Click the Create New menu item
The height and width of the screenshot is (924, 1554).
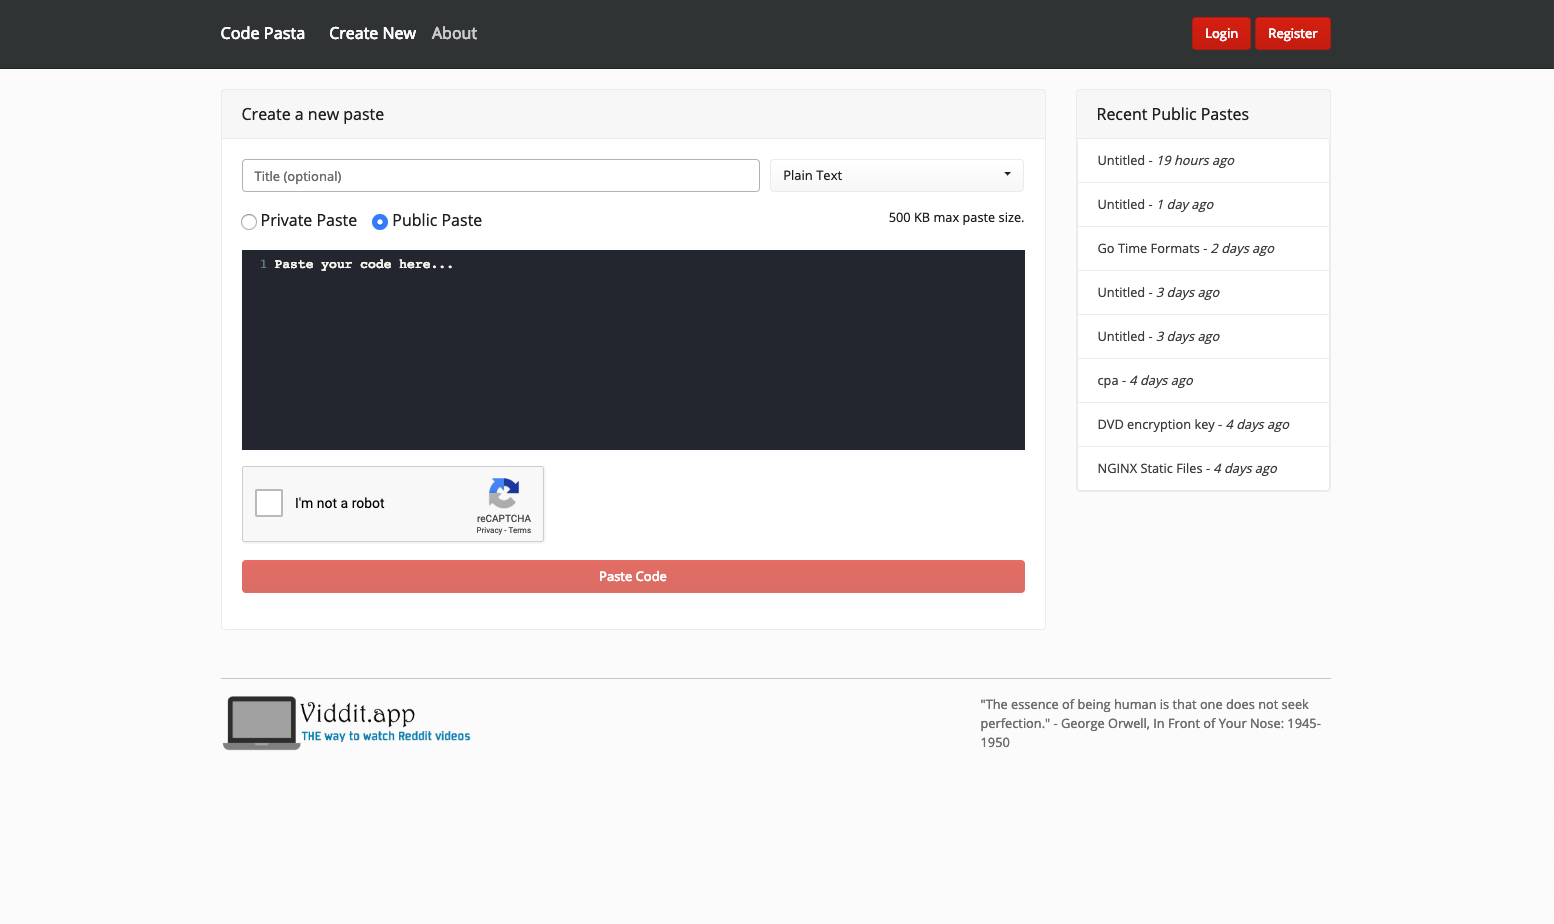tap(372, 33)
